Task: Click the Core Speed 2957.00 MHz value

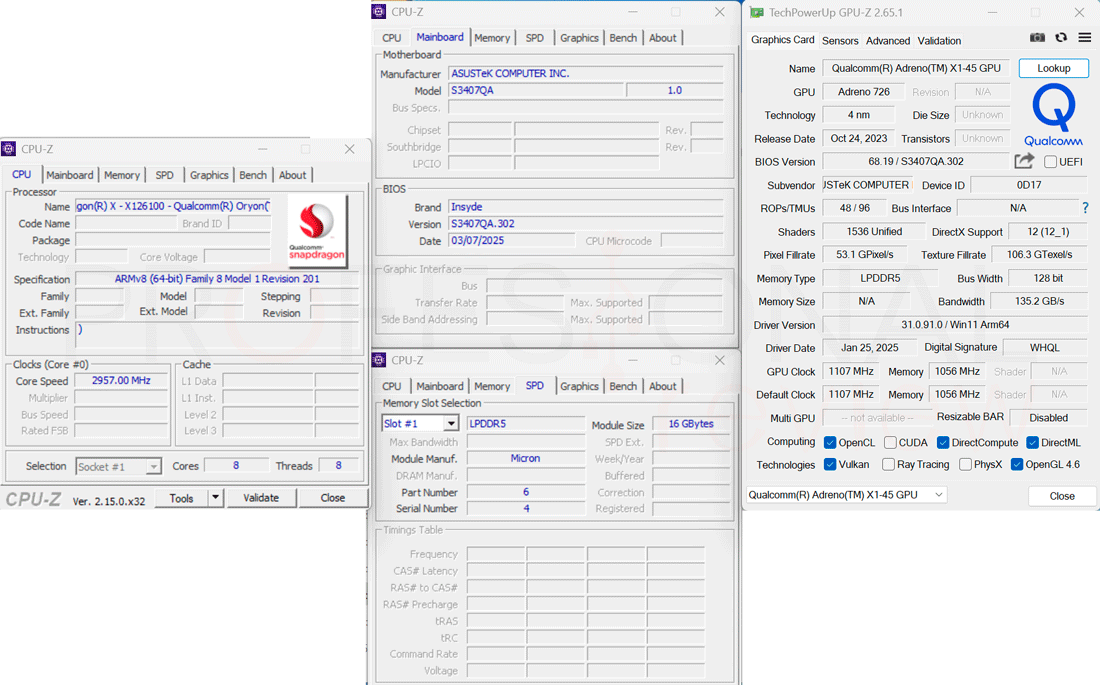Action: pyautogui.click(x=121, y=380)
